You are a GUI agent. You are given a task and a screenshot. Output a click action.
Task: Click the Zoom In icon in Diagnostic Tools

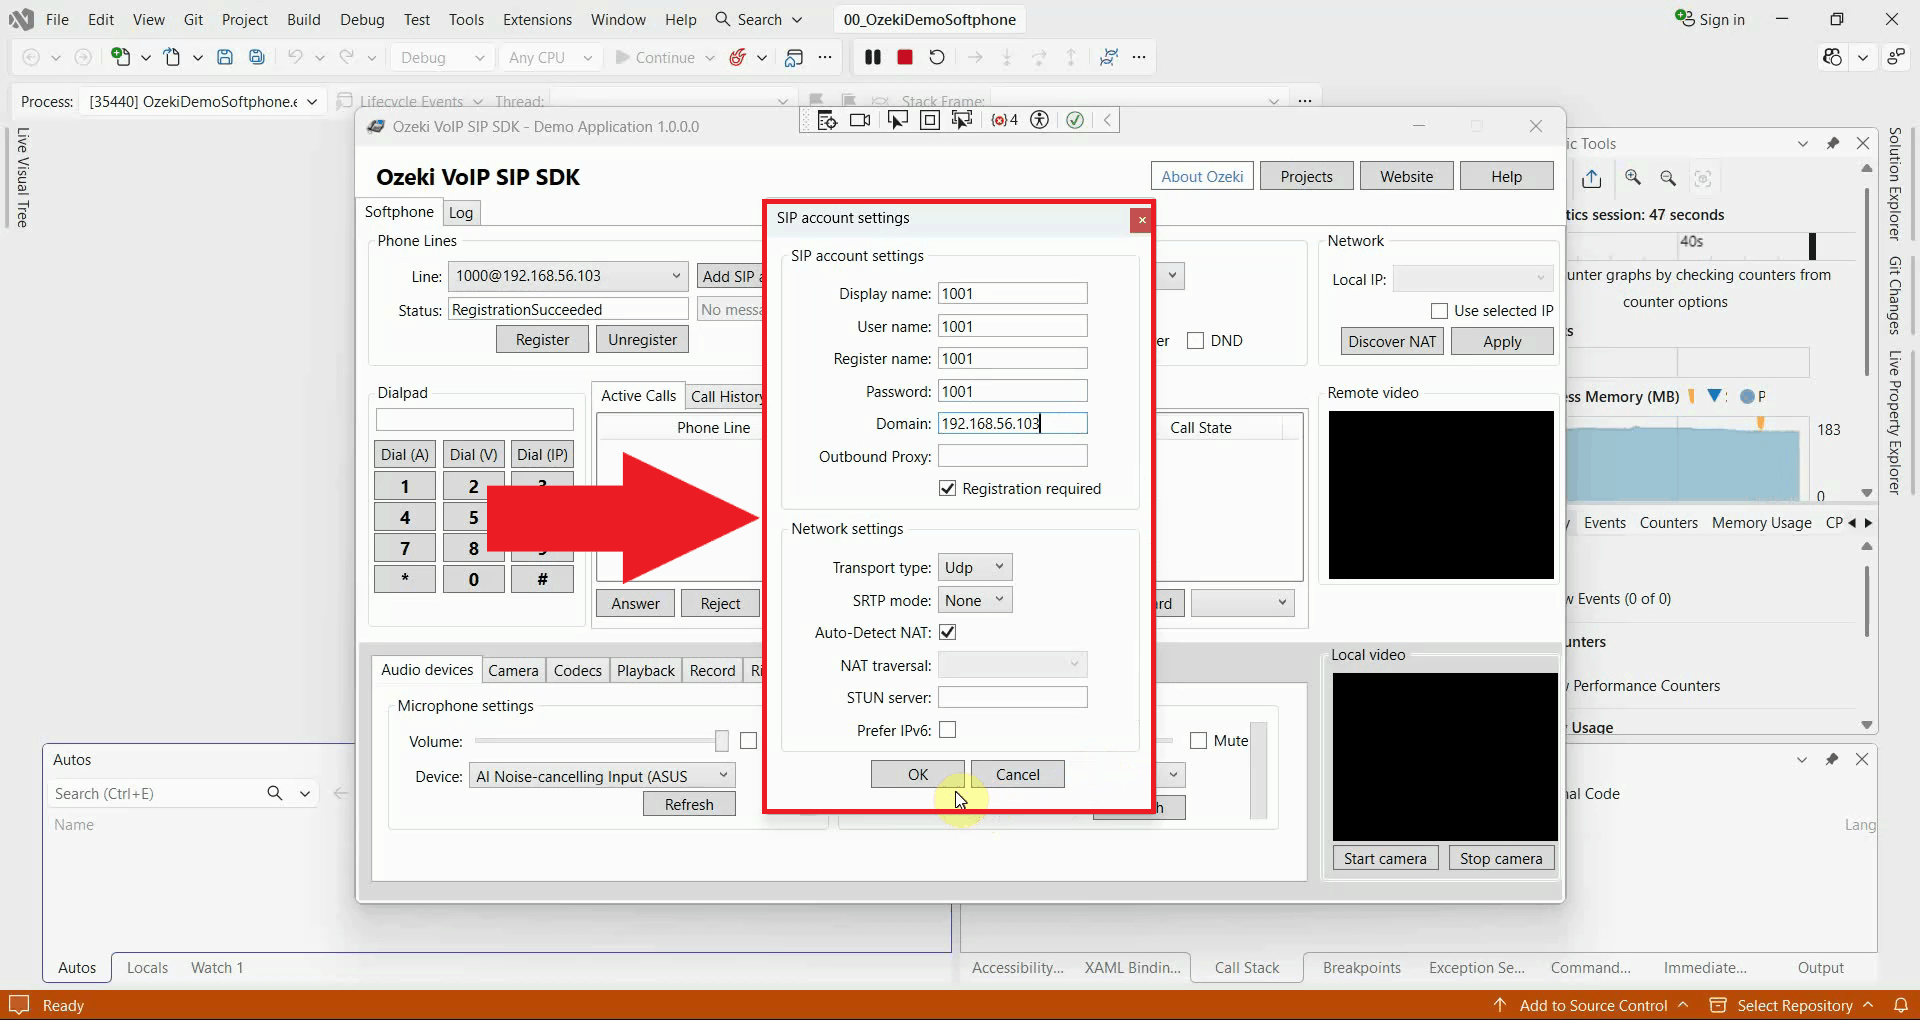coord(1633,177)
